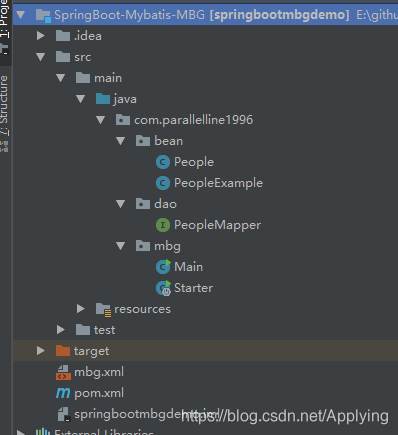The image size is (398, 435).
Task: Select the com.parallelline1996 package label
Action: 193,120
